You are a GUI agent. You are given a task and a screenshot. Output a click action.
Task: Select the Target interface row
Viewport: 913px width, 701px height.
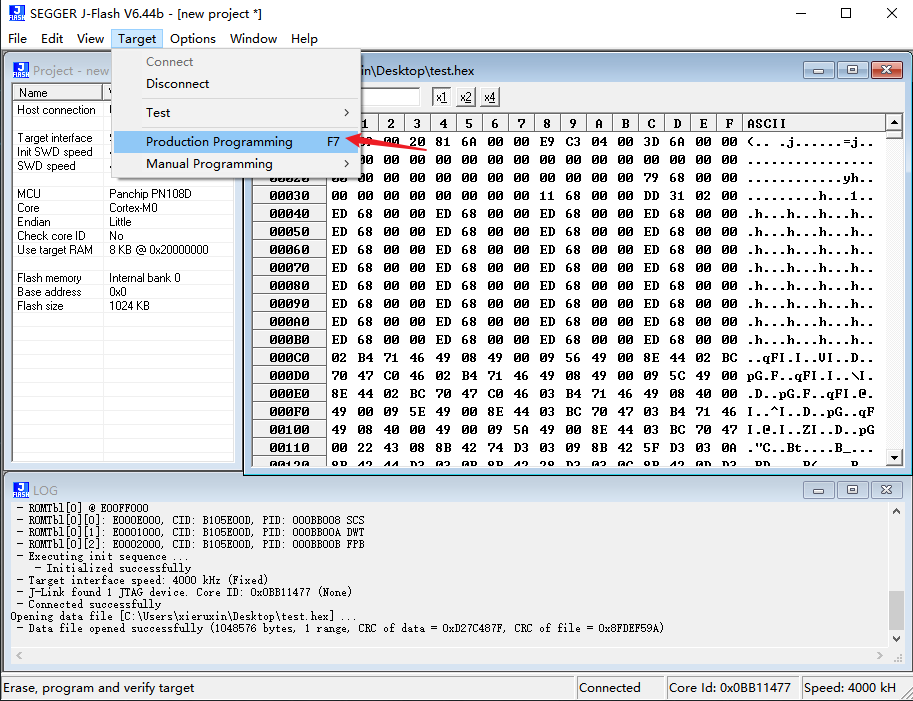(123, 138)
